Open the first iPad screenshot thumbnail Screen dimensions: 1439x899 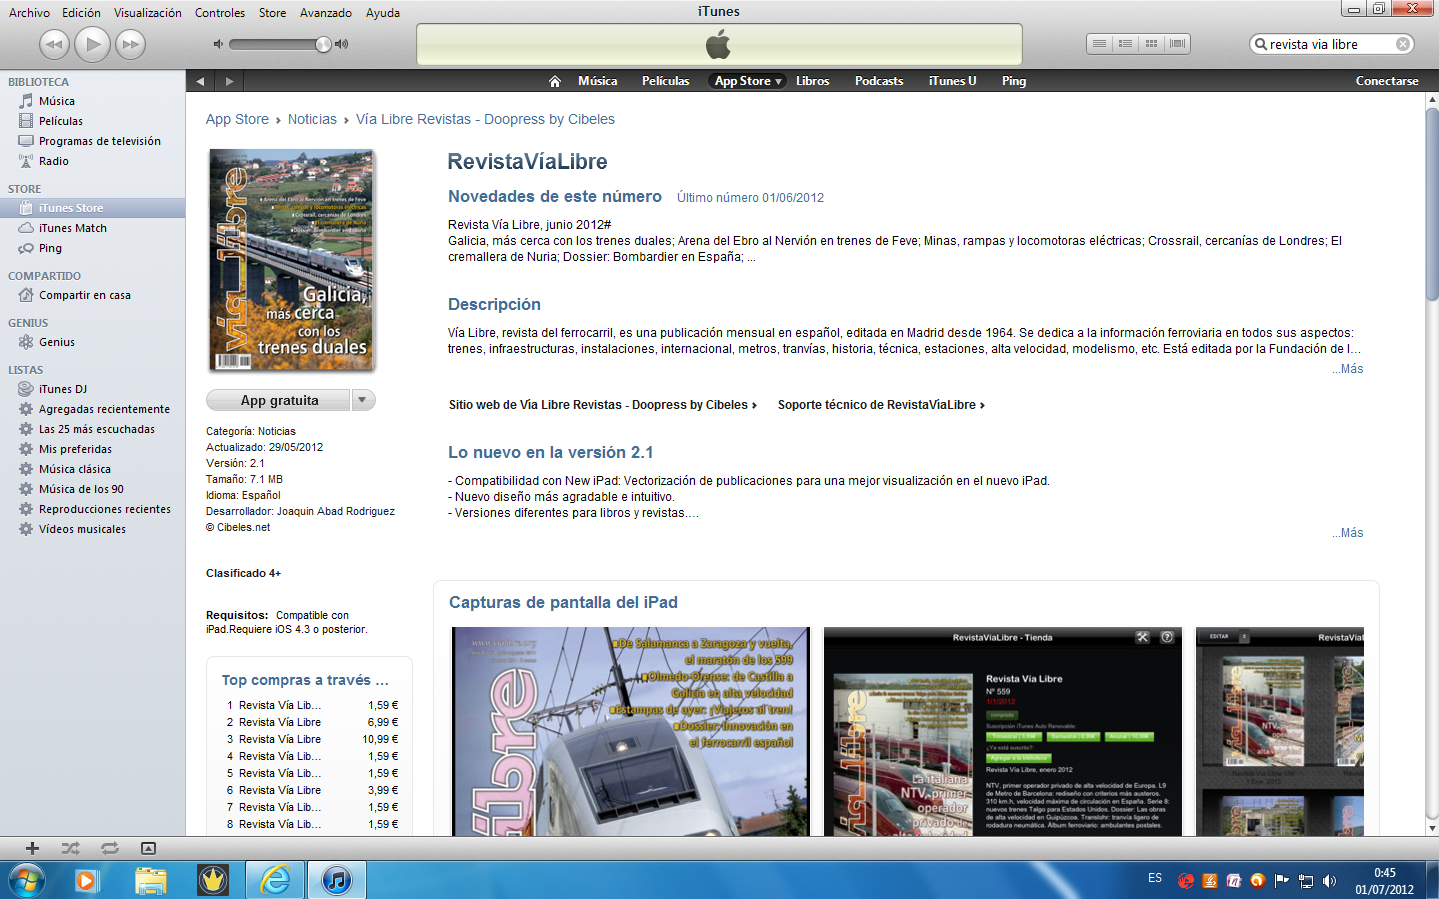630,731
